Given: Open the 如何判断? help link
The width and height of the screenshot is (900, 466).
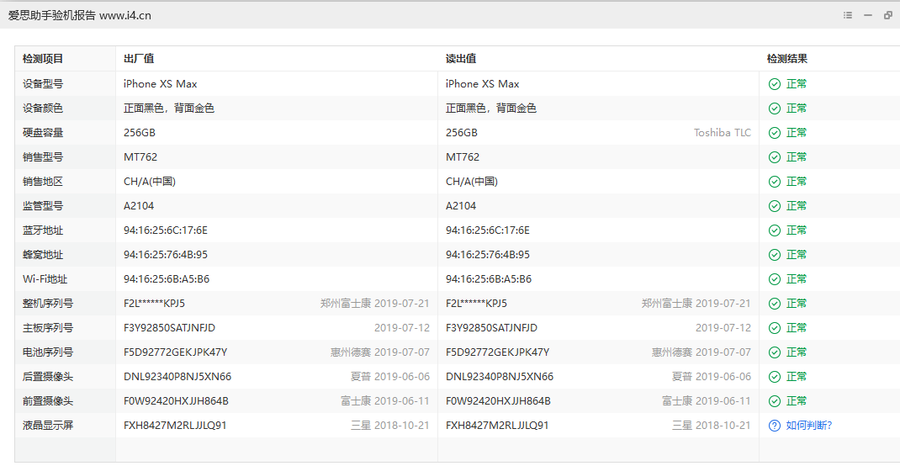Looking at the screenshot, I should tap(808, 425).
